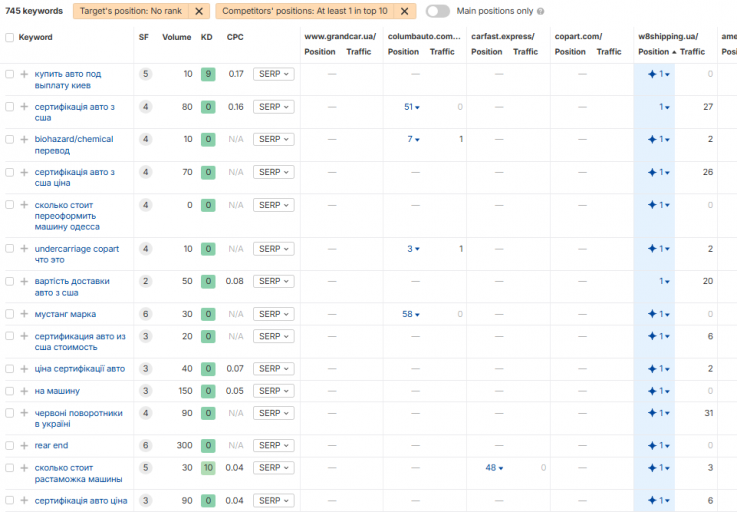Click plus icon for 'на машину'

pyautogui.click(x=24, y=391)
